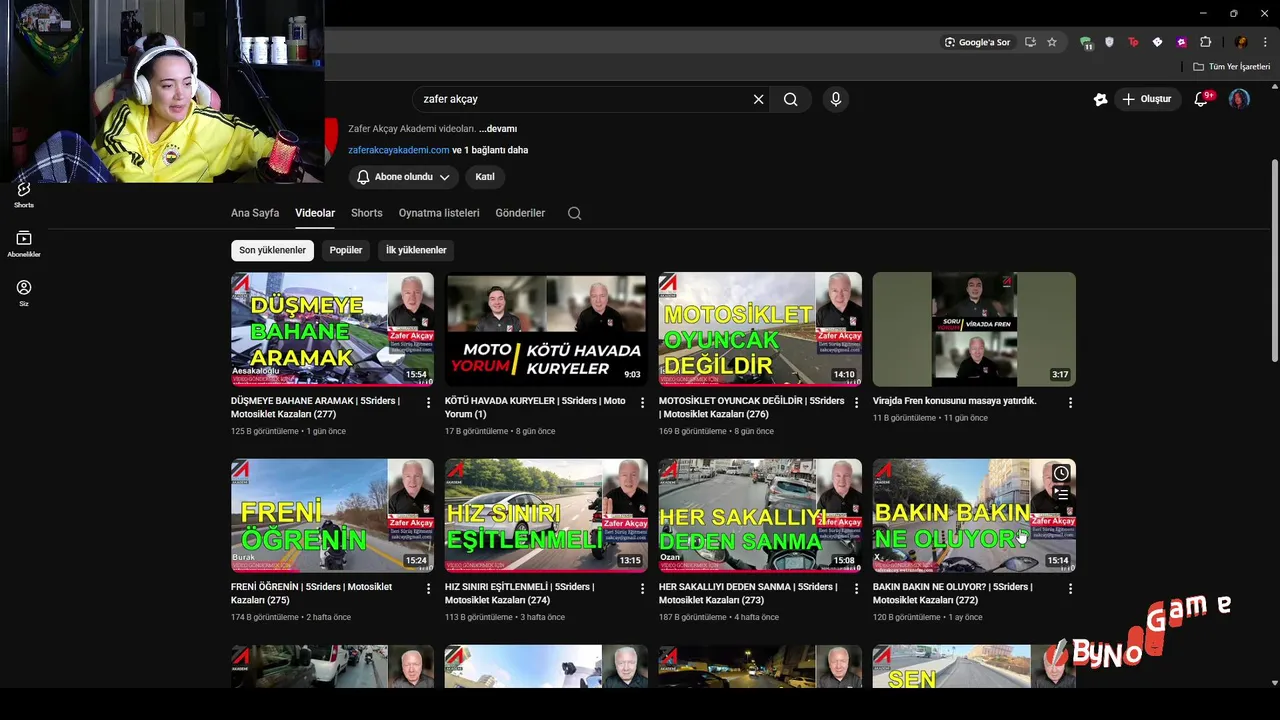Open the MOTOSİKLET OYUNCAK DEĞİLDİR thumbnail

pyautogui.click(x=760, y=329)
